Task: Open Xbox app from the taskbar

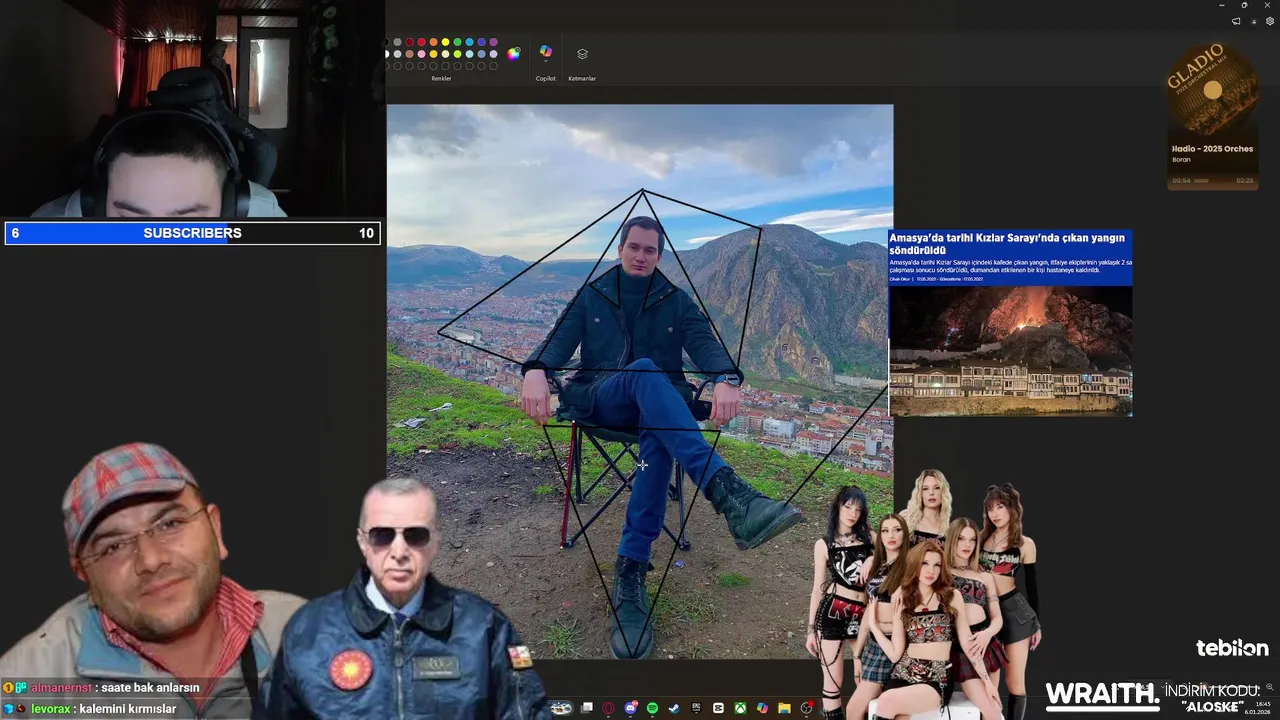Action: click(740, 708)
